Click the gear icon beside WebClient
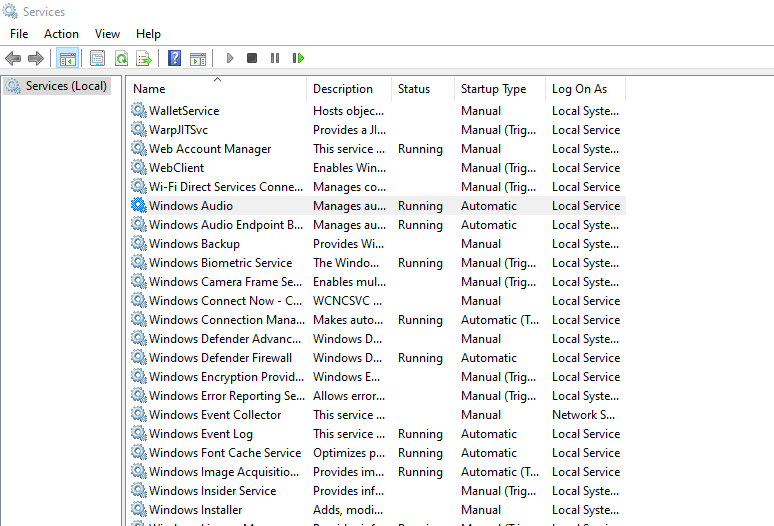The image size is (774, 526). (139, 167)
